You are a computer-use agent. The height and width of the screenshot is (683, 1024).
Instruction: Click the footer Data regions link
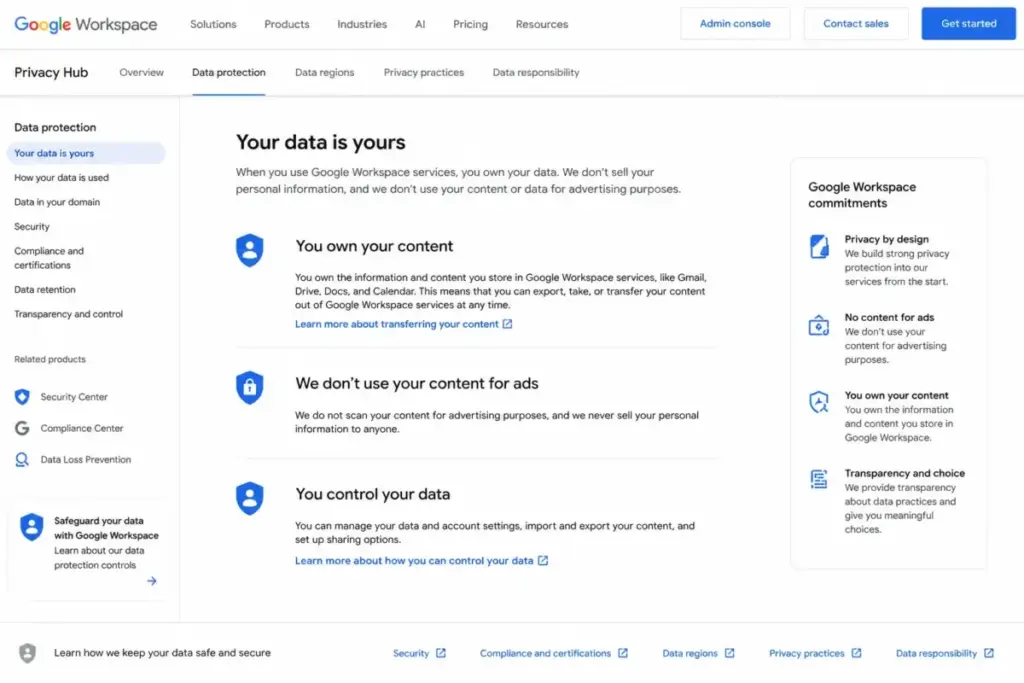coord(690,653)
